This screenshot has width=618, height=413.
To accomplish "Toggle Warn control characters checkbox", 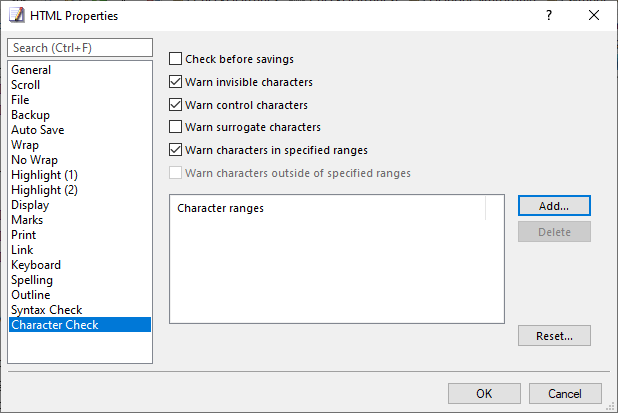I will [175, 104].
